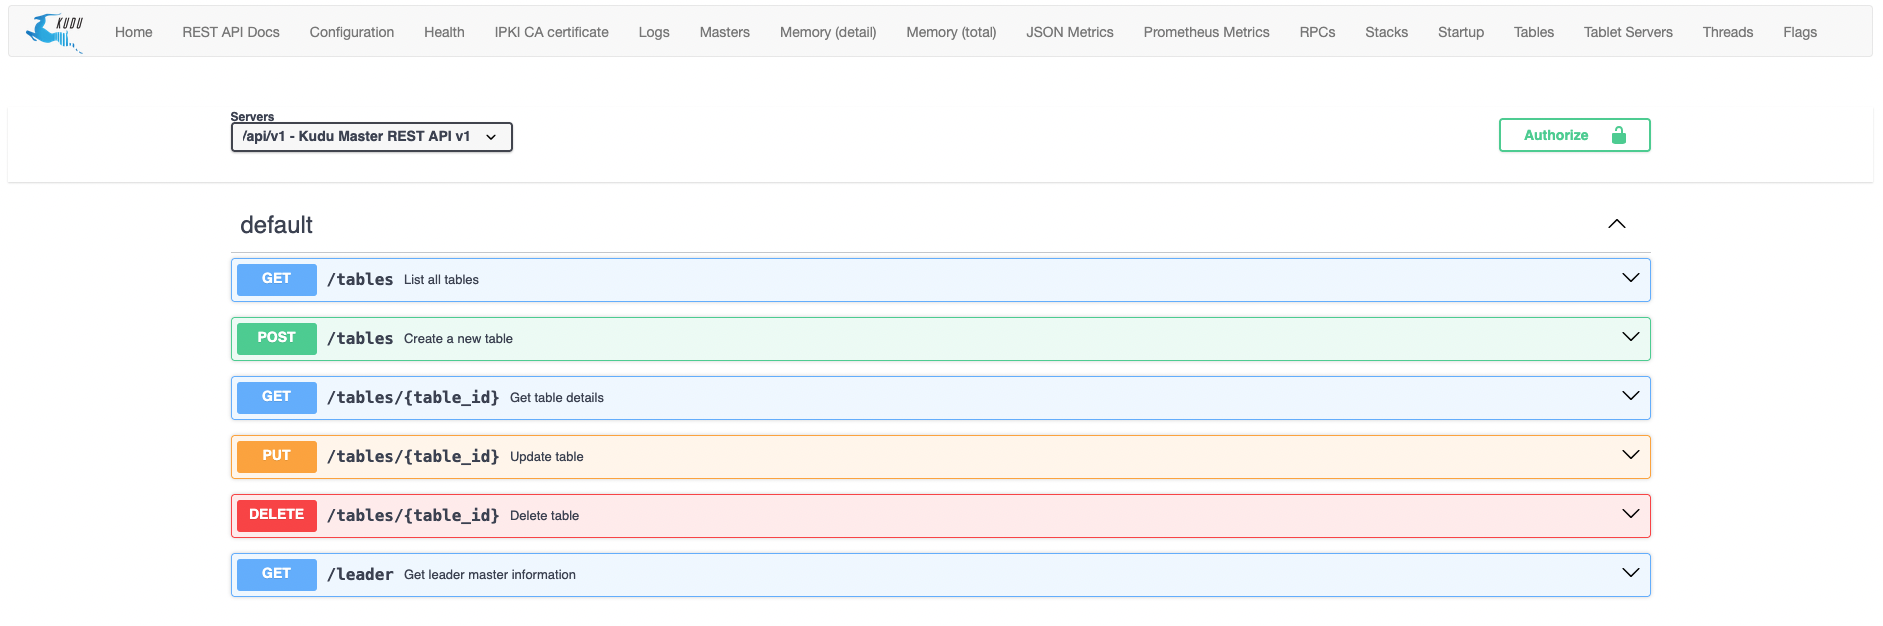
Task: Open Prometheus Metrics in navigation bar
Action: tap(1206, 32)
